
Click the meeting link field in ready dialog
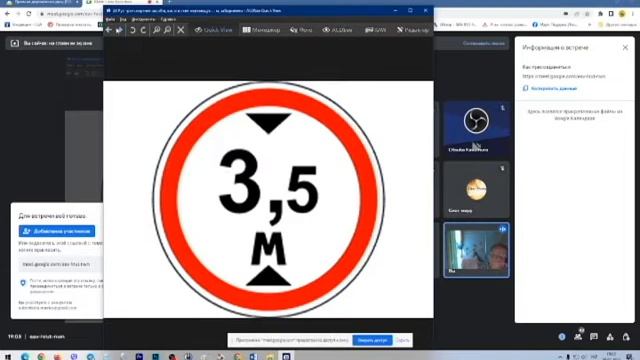pyautogui.click(x=60, y=264)
